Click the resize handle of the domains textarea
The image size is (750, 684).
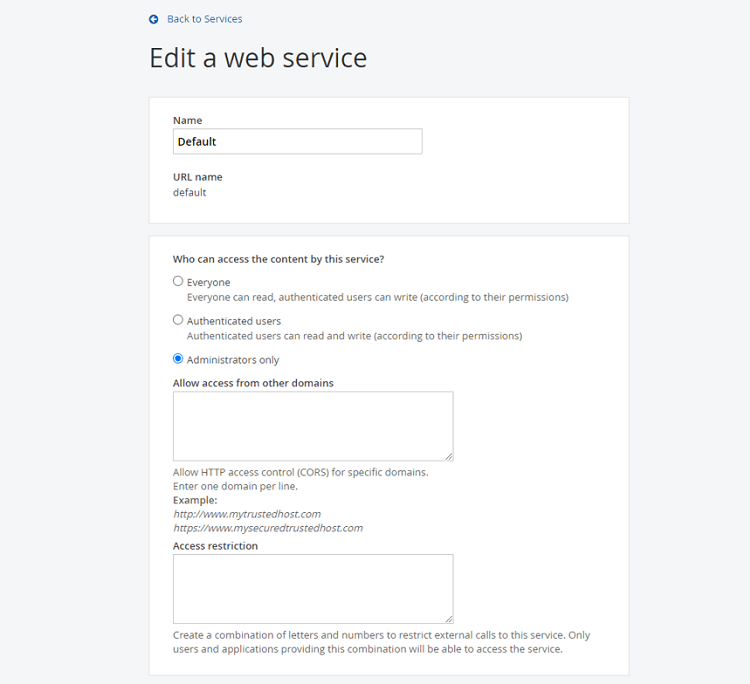point(449,456)
